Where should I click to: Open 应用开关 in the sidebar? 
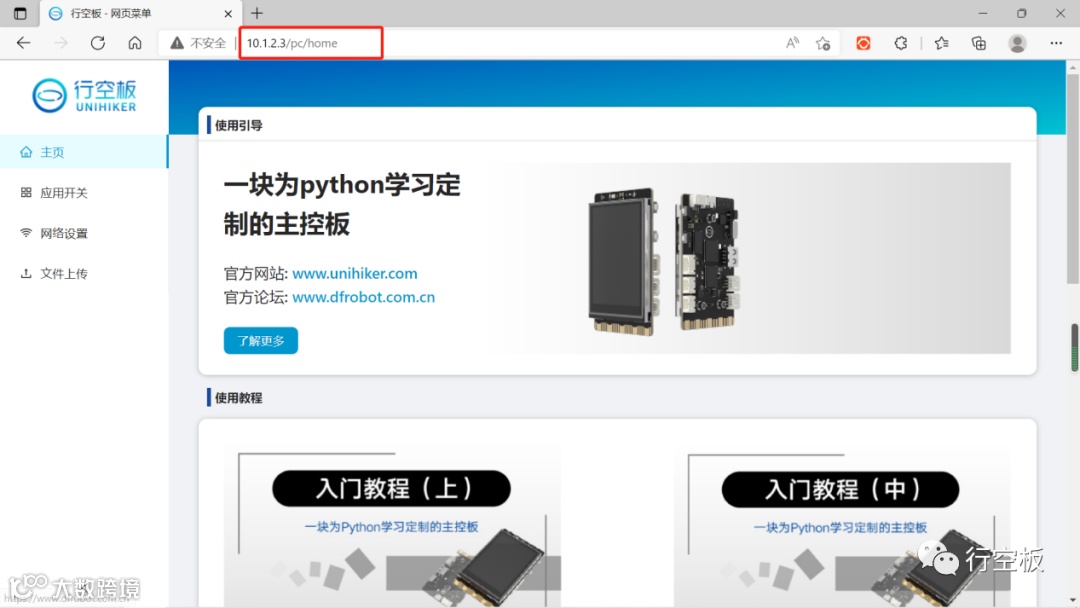tap(84, 193)
